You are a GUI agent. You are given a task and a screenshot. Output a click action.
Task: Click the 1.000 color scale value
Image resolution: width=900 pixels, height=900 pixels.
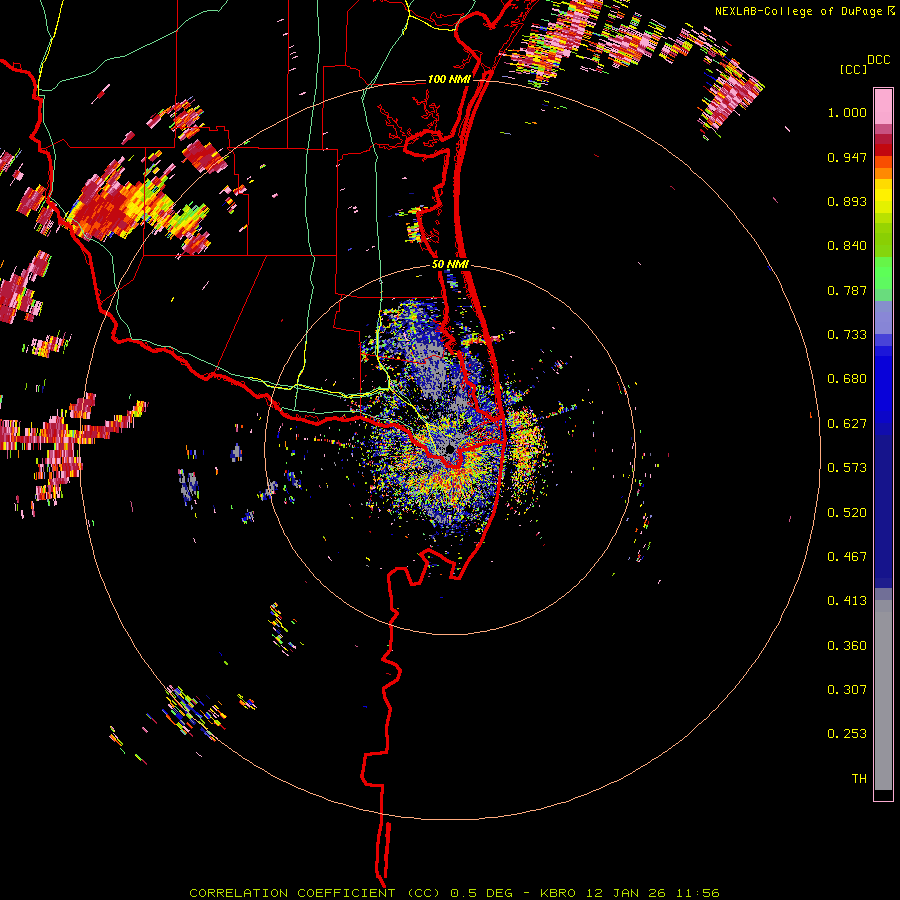point(847,112)
